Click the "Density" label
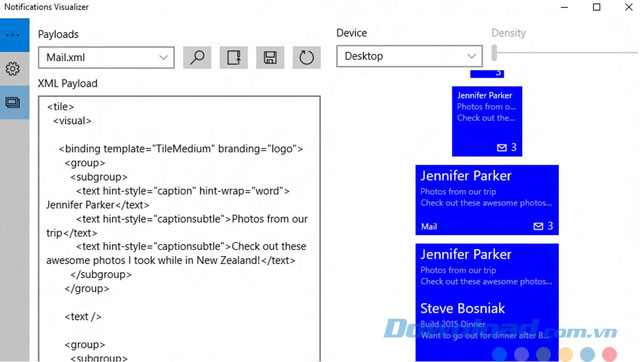The height and width of the screenshot is (362, 640). click(x=509, y=33)
